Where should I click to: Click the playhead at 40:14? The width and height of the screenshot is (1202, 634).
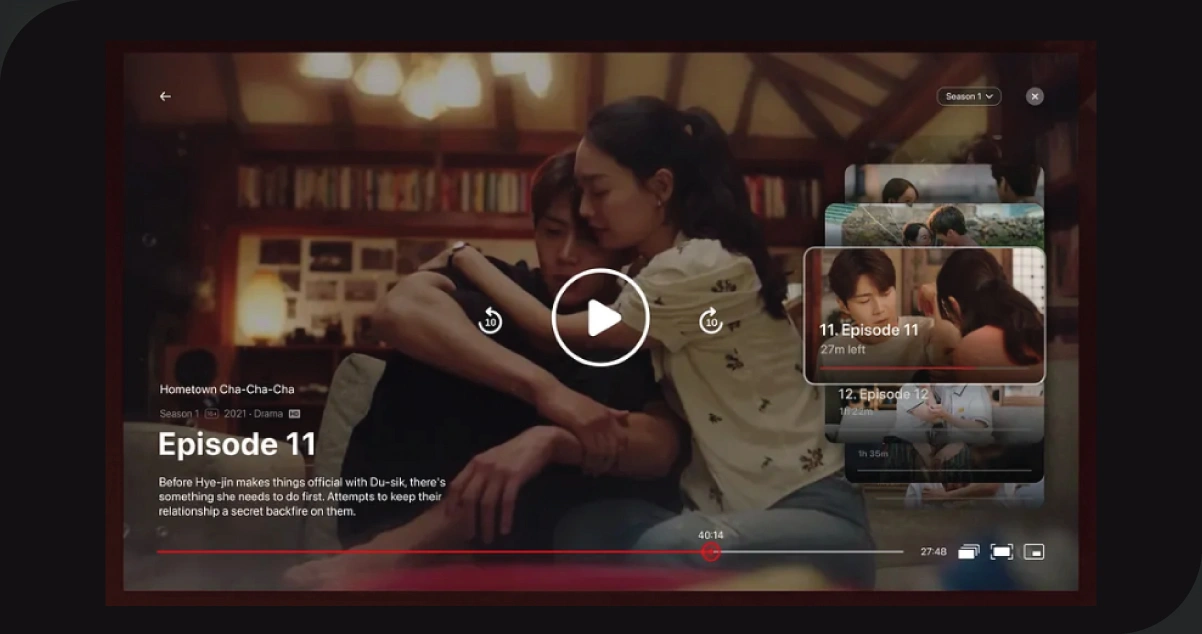pyautogui.click(x=711, y=550)
